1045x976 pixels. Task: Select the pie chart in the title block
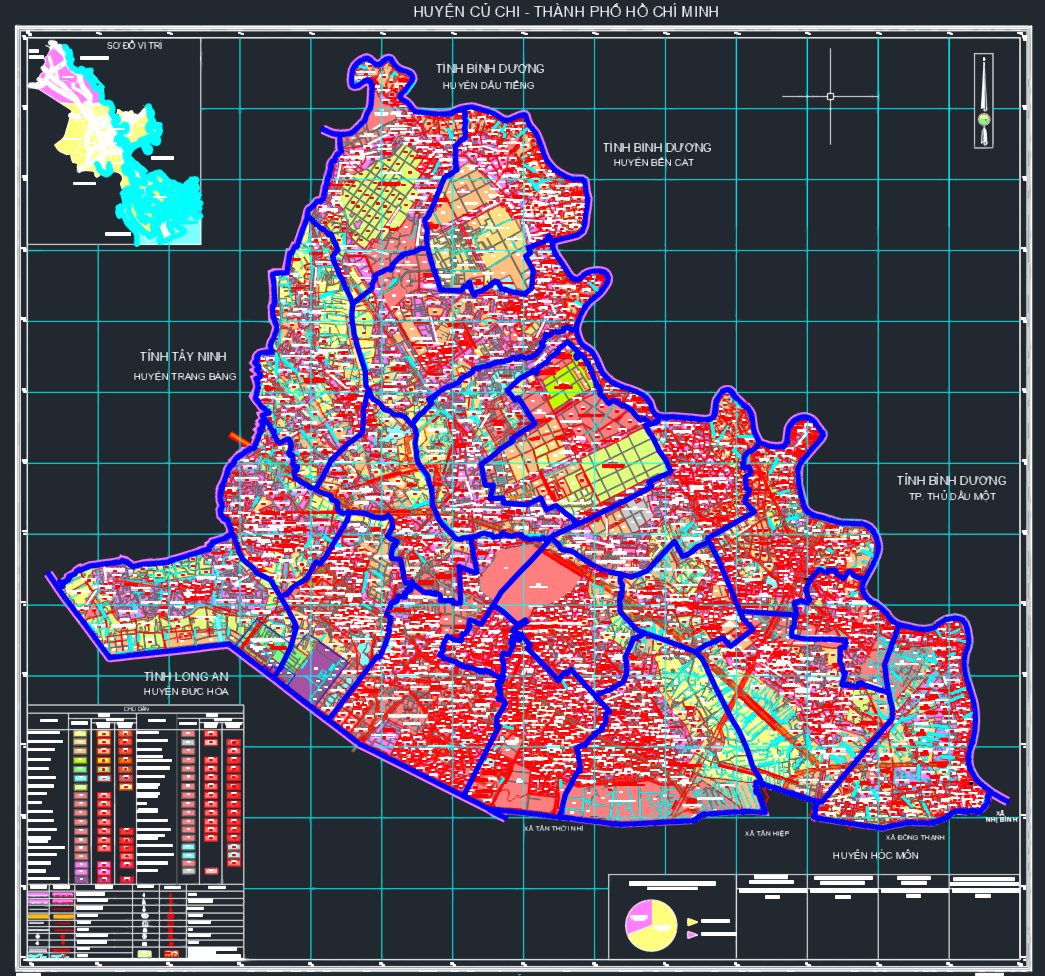coord(650,925)
